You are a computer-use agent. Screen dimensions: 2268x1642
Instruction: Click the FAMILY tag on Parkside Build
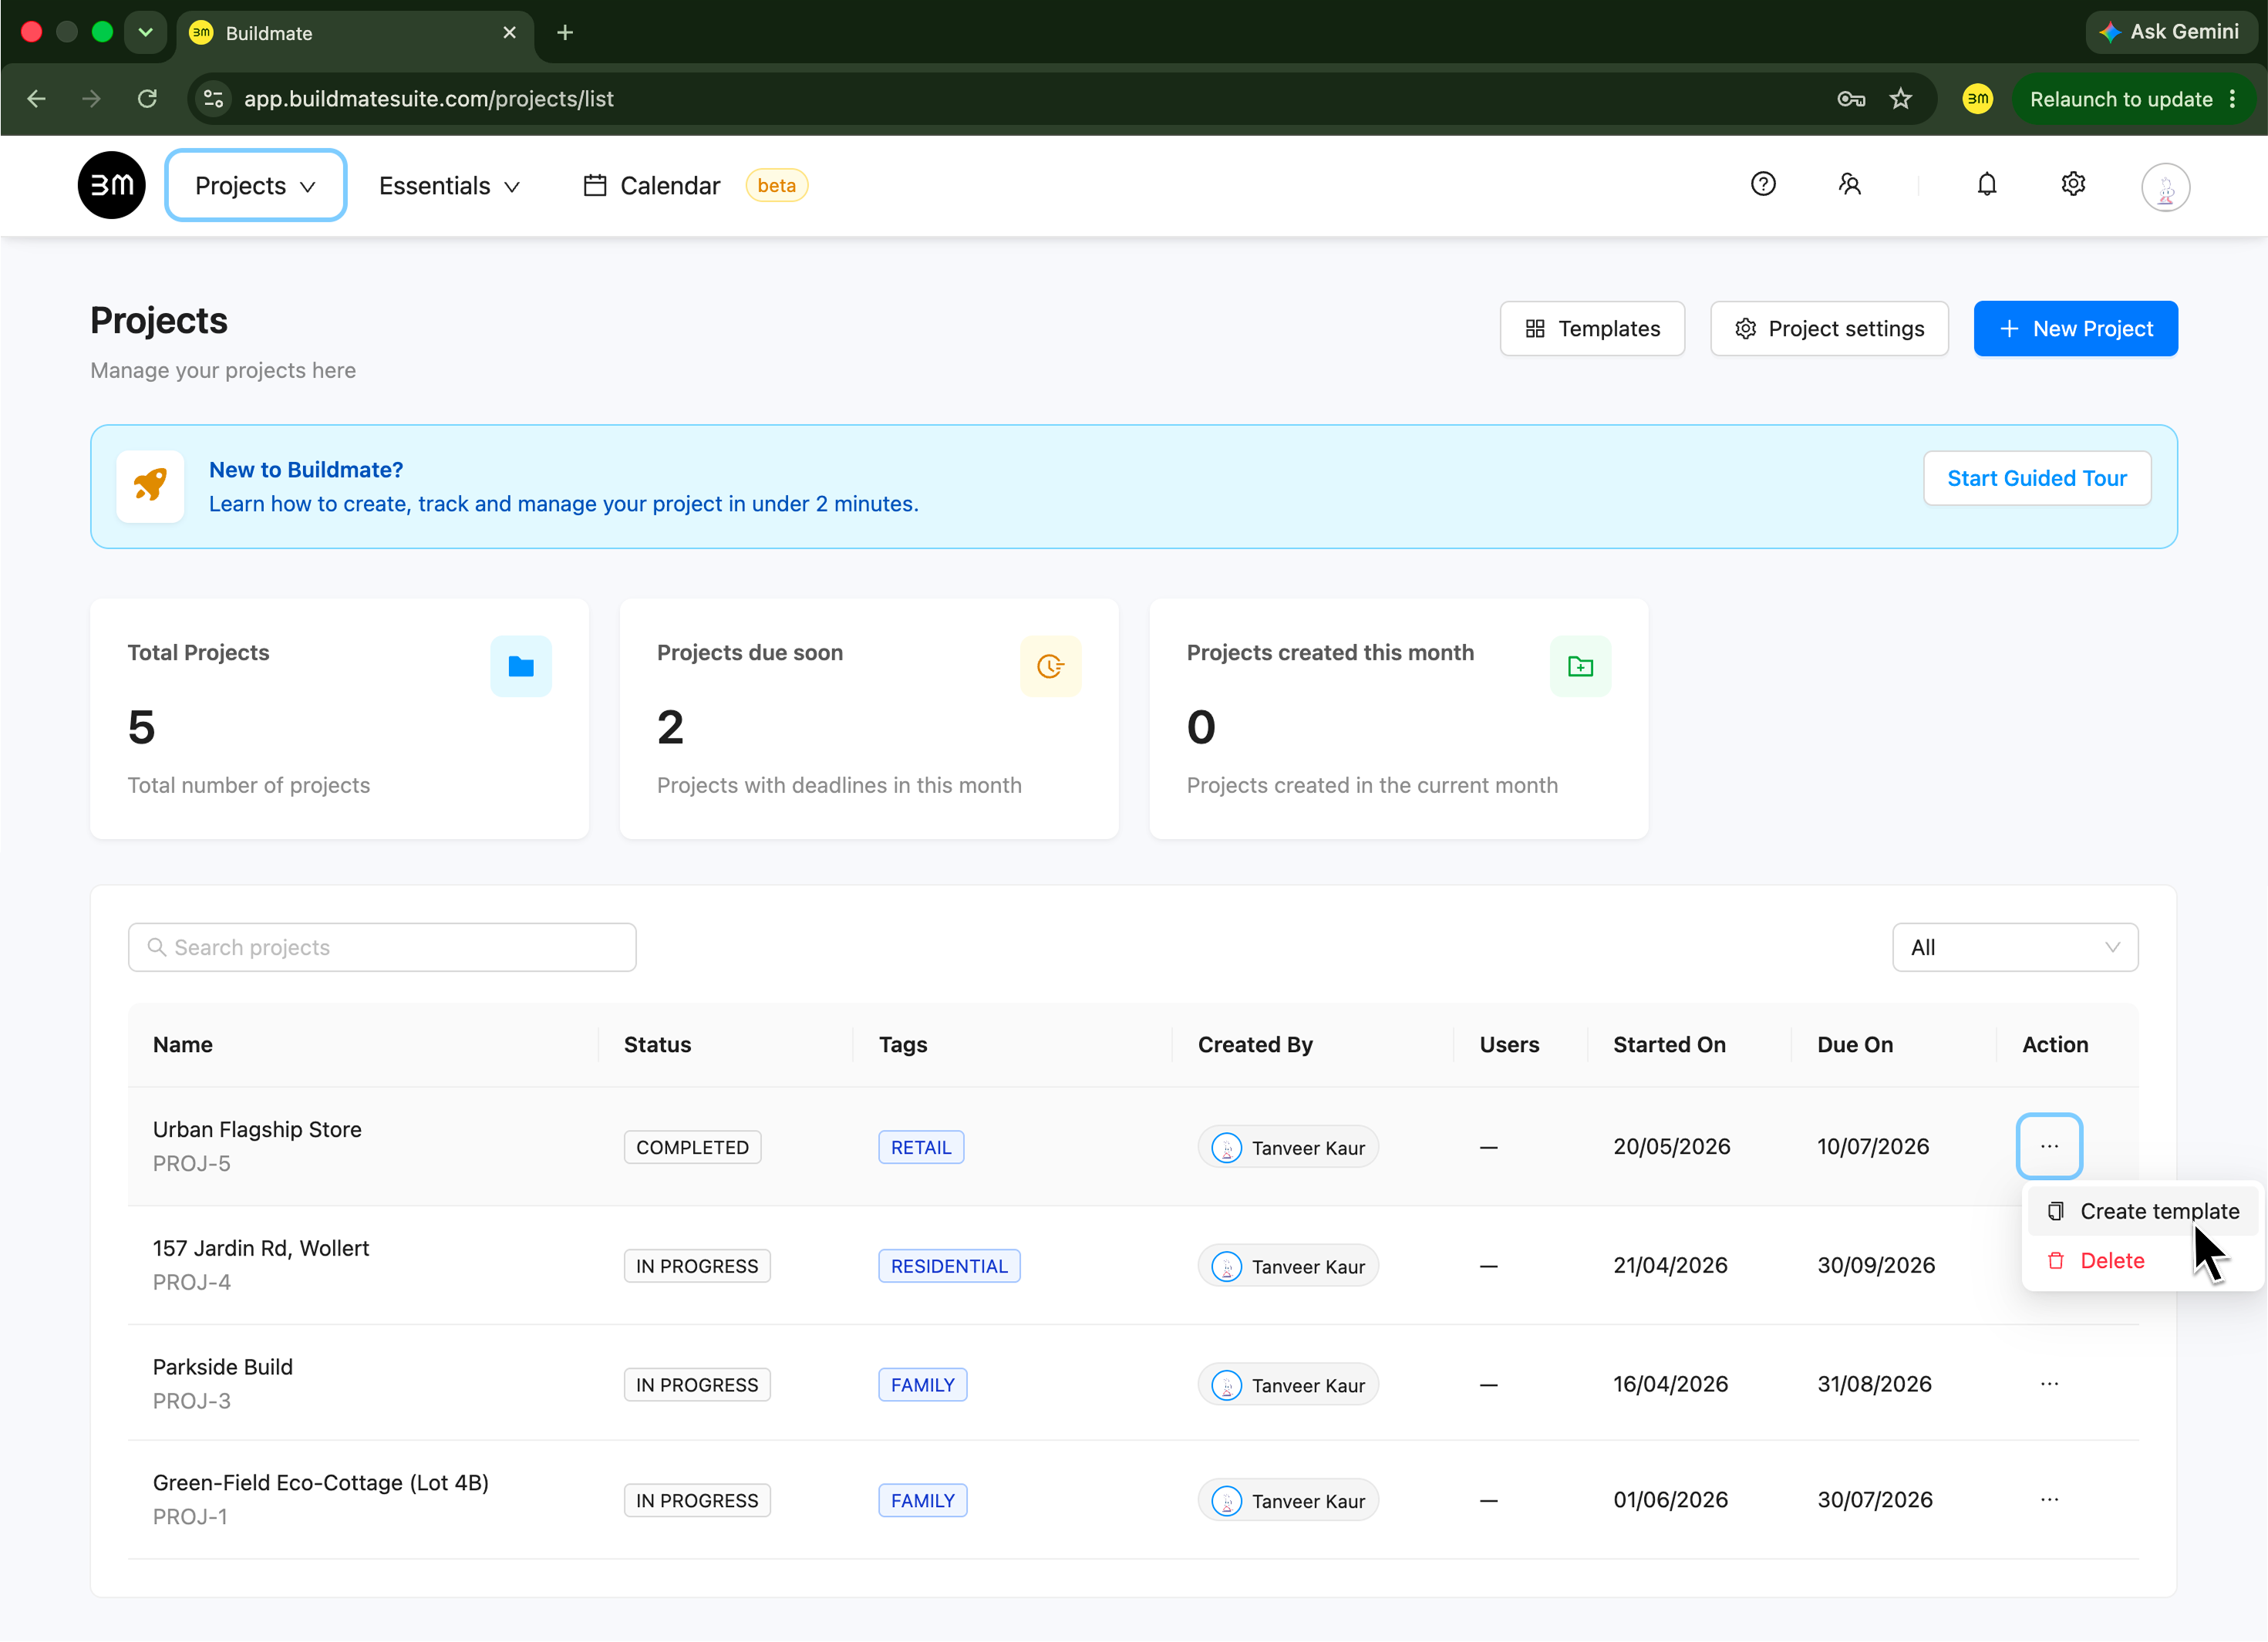coord(922,1385)
